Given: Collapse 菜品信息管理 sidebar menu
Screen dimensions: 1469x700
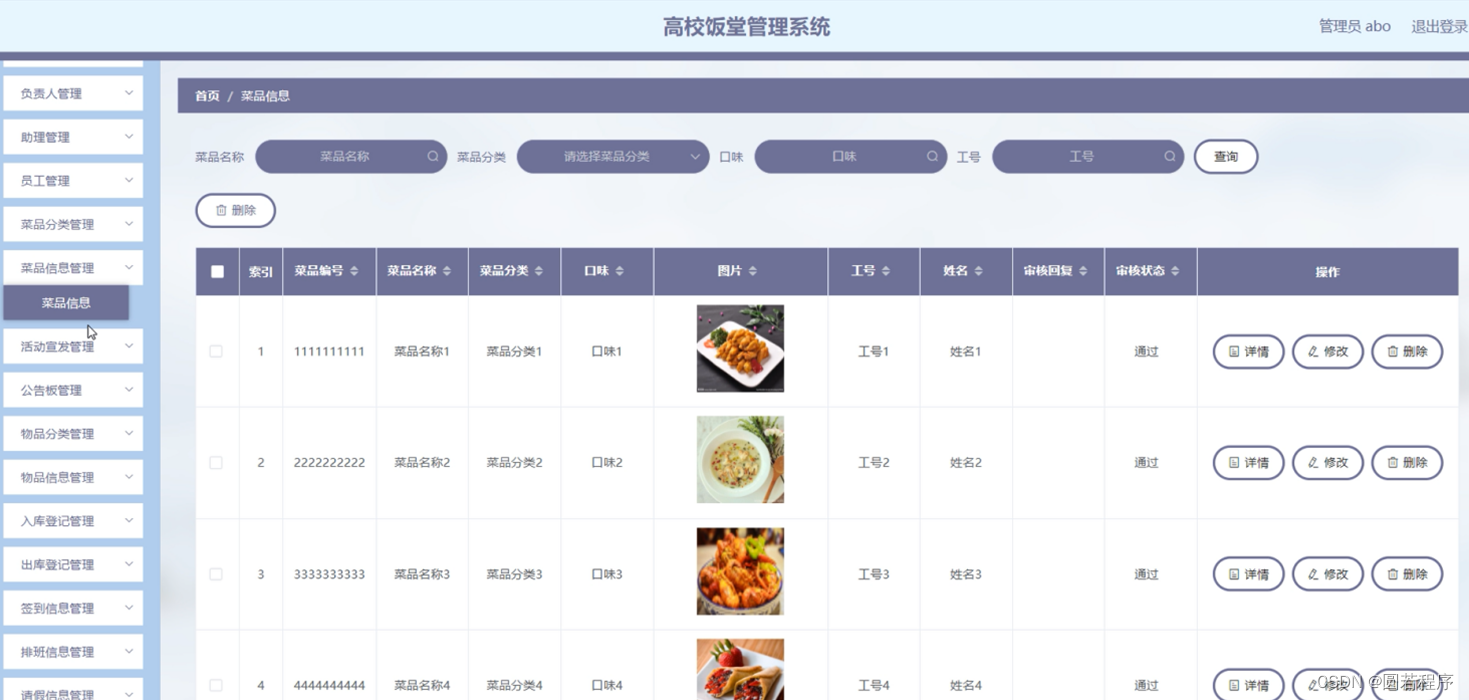Looking at the screenshot, I should 73,267.
